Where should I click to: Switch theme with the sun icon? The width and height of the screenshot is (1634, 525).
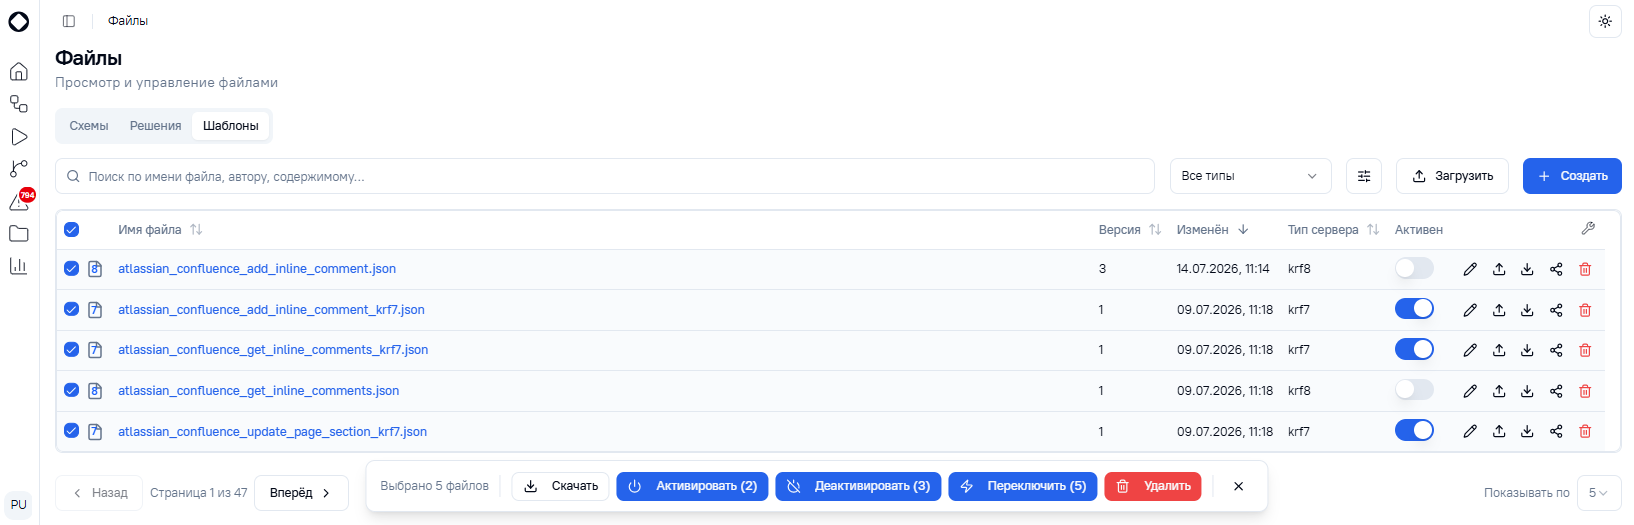1605,21
